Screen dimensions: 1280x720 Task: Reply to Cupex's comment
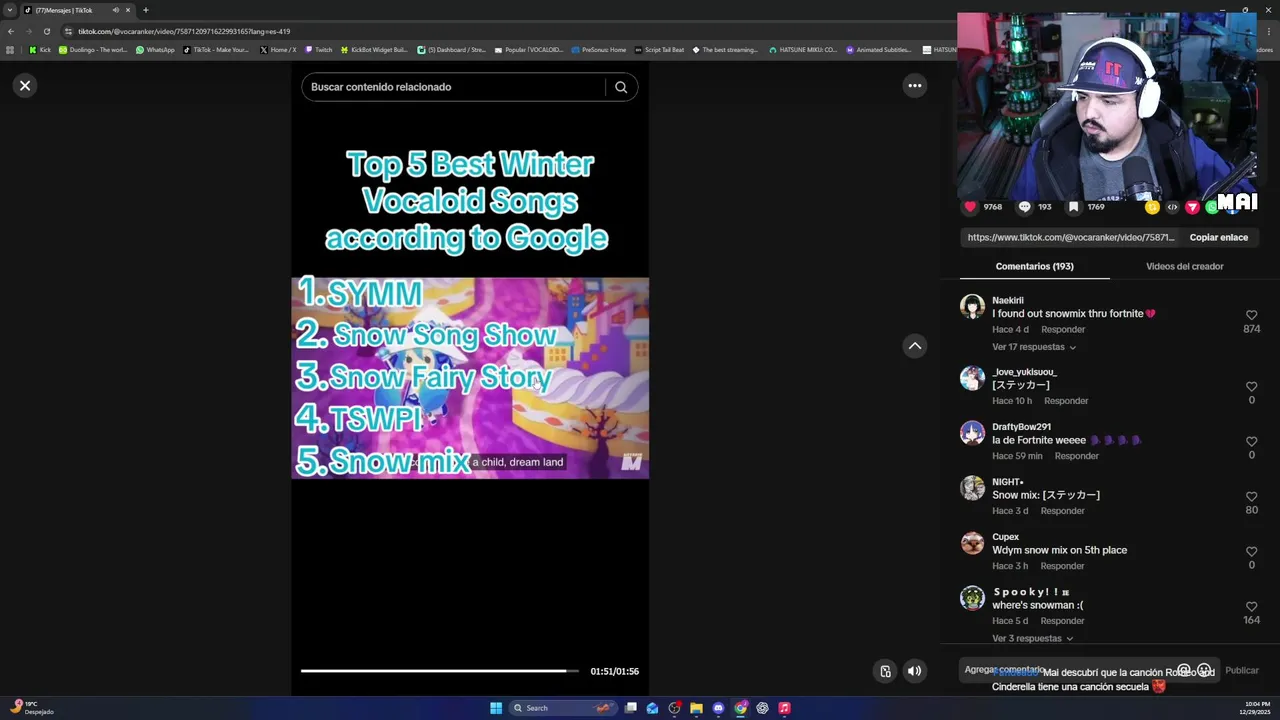[1062, 566]
